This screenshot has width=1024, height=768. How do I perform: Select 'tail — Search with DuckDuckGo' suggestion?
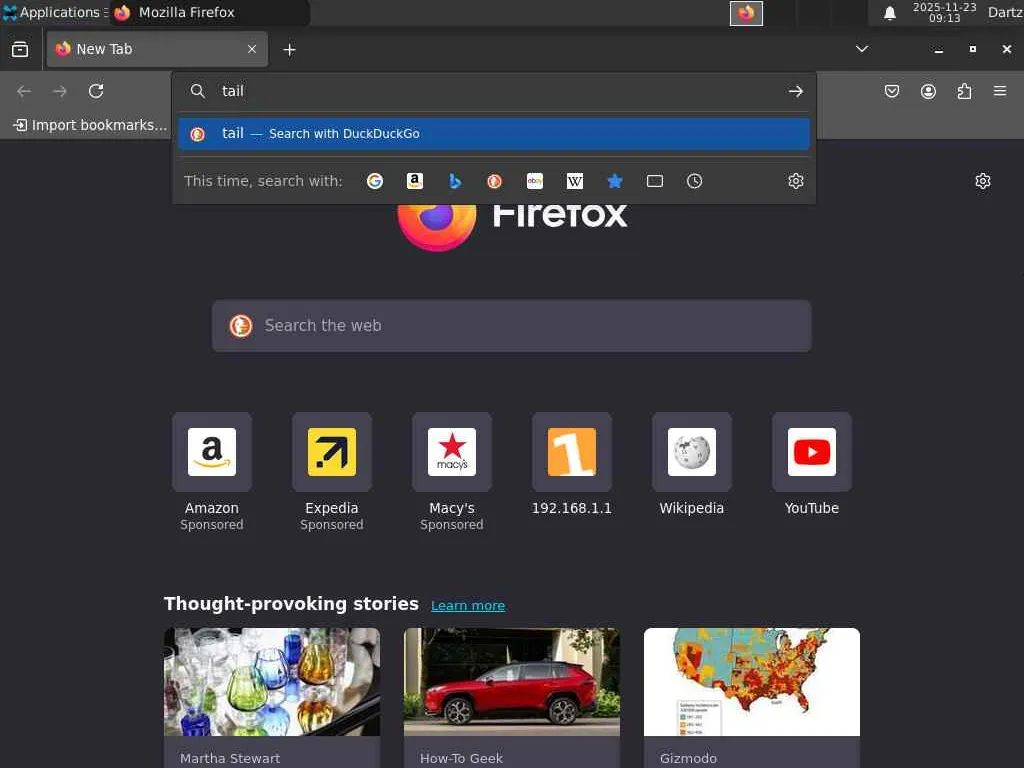[494, 134]
